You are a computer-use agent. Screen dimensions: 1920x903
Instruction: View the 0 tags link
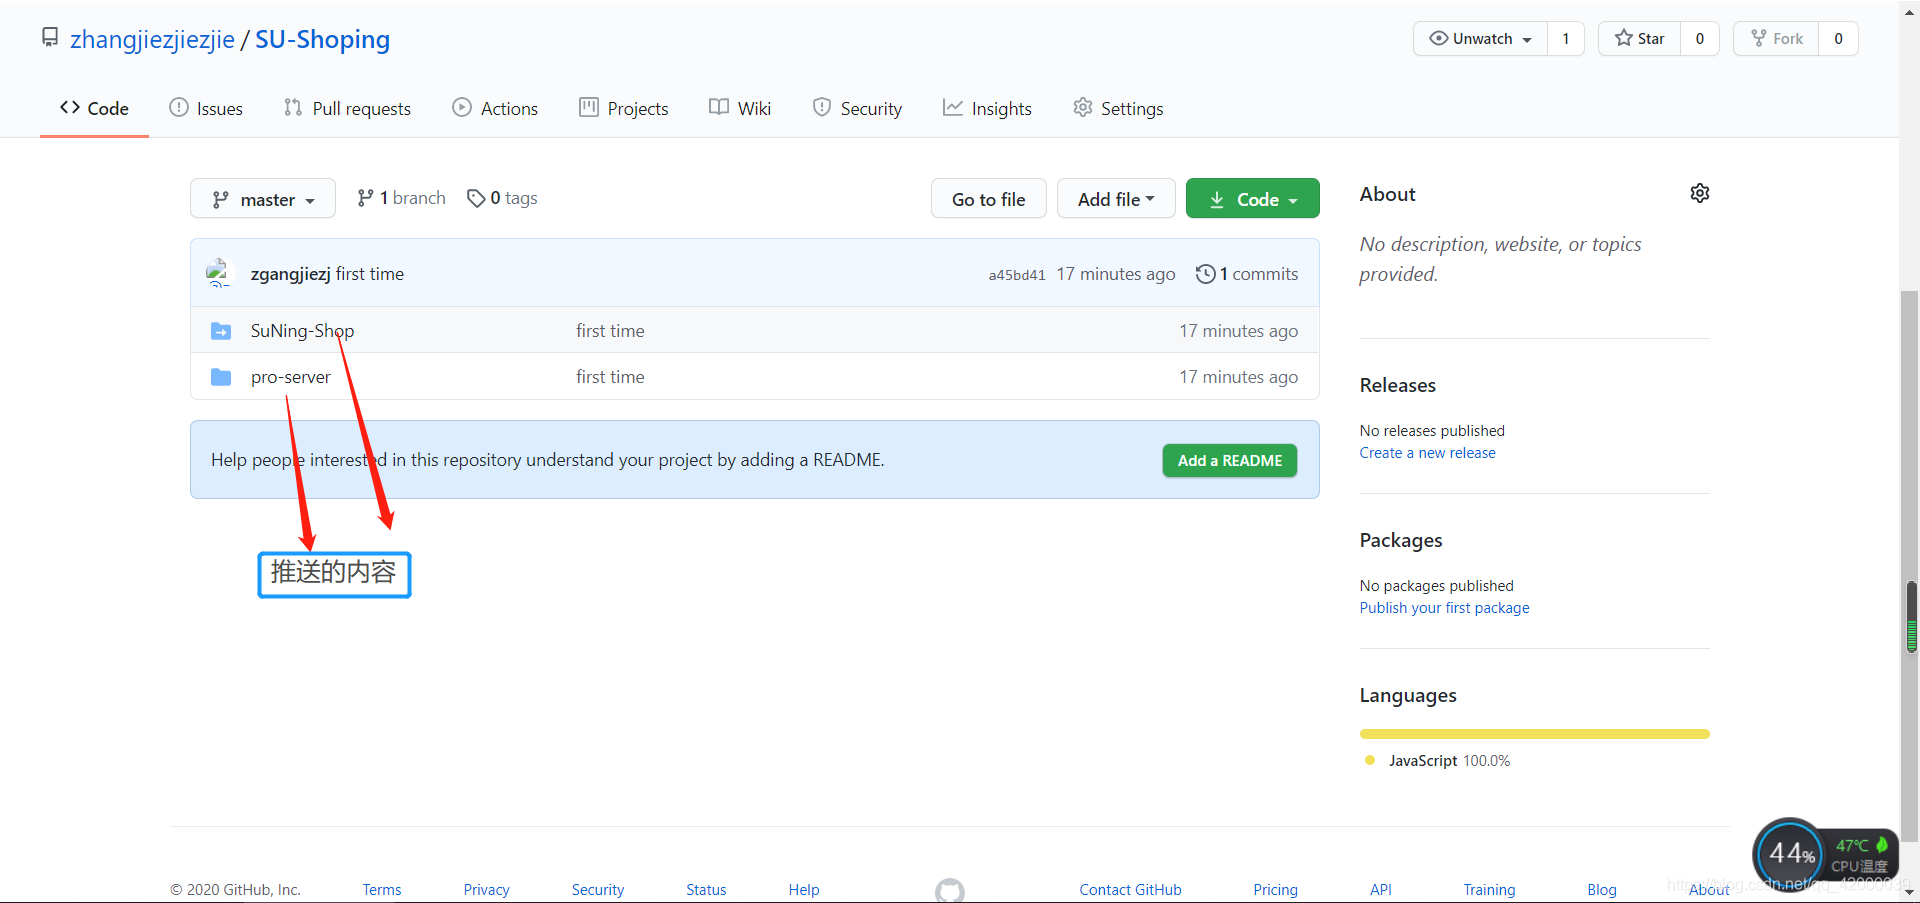[x=502, y=198]
